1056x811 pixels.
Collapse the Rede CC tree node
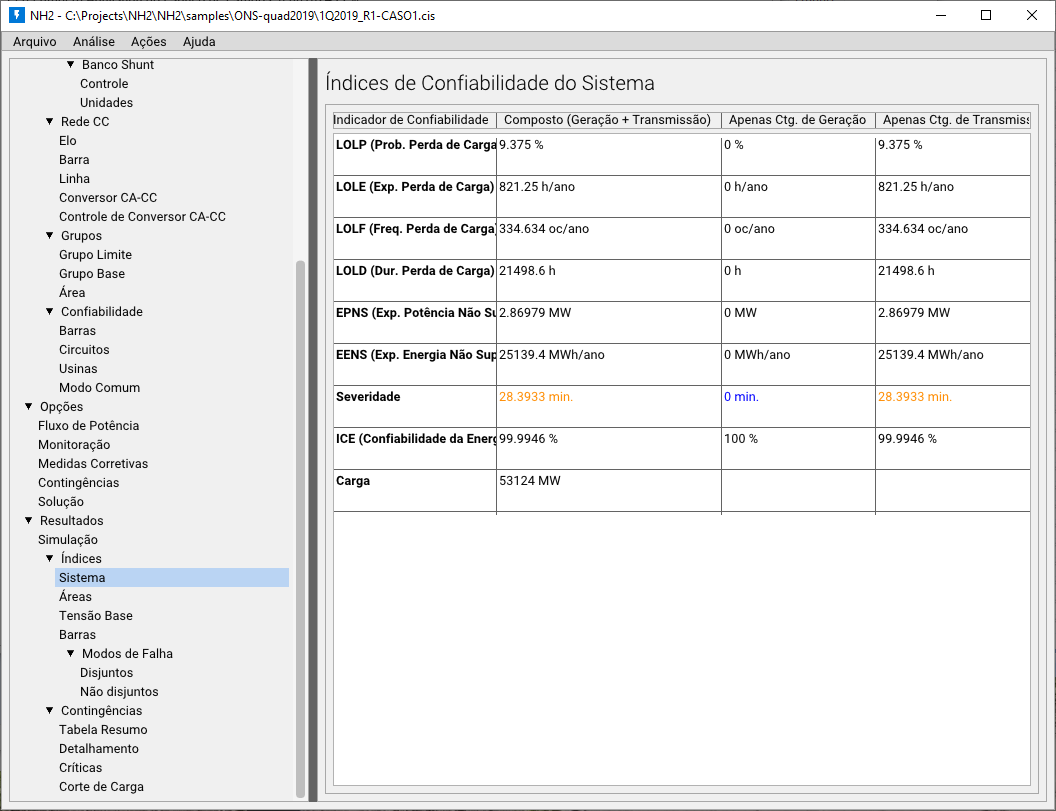click(x=50, y=122)
